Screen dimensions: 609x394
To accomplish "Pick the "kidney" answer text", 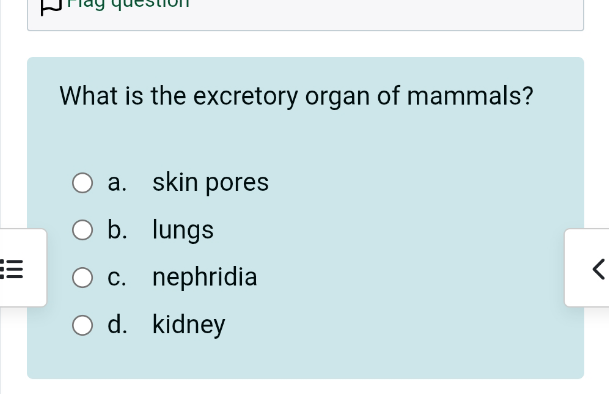I will (x=189, y=325).
